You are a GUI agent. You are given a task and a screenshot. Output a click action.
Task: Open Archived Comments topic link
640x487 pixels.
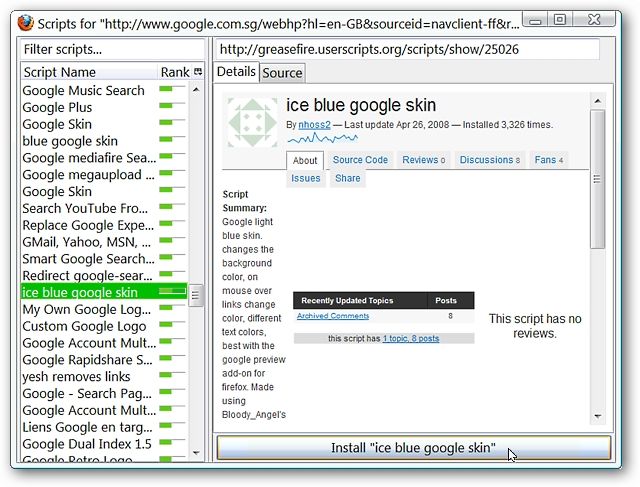(x=333, y=316)
